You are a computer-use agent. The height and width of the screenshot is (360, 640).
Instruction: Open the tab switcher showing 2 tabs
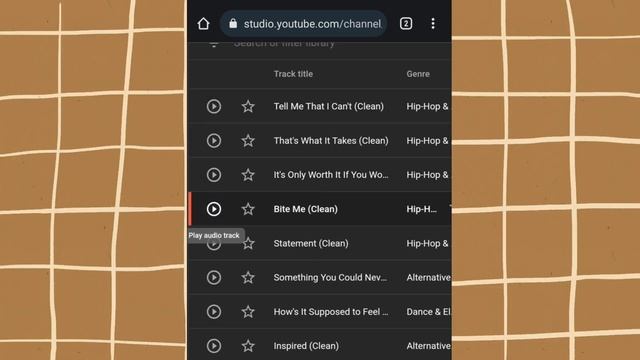point(406,24)
